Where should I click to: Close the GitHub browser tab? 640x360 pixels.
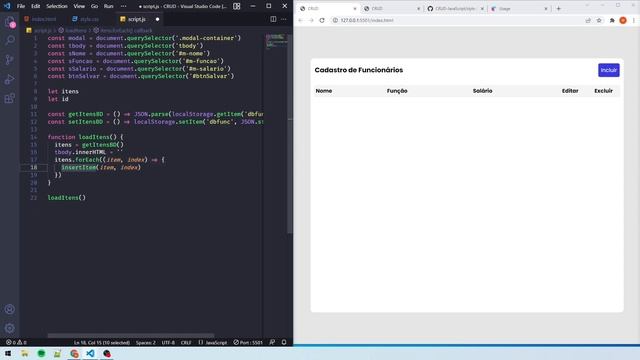pyautogui.click(x=482, y=9)
